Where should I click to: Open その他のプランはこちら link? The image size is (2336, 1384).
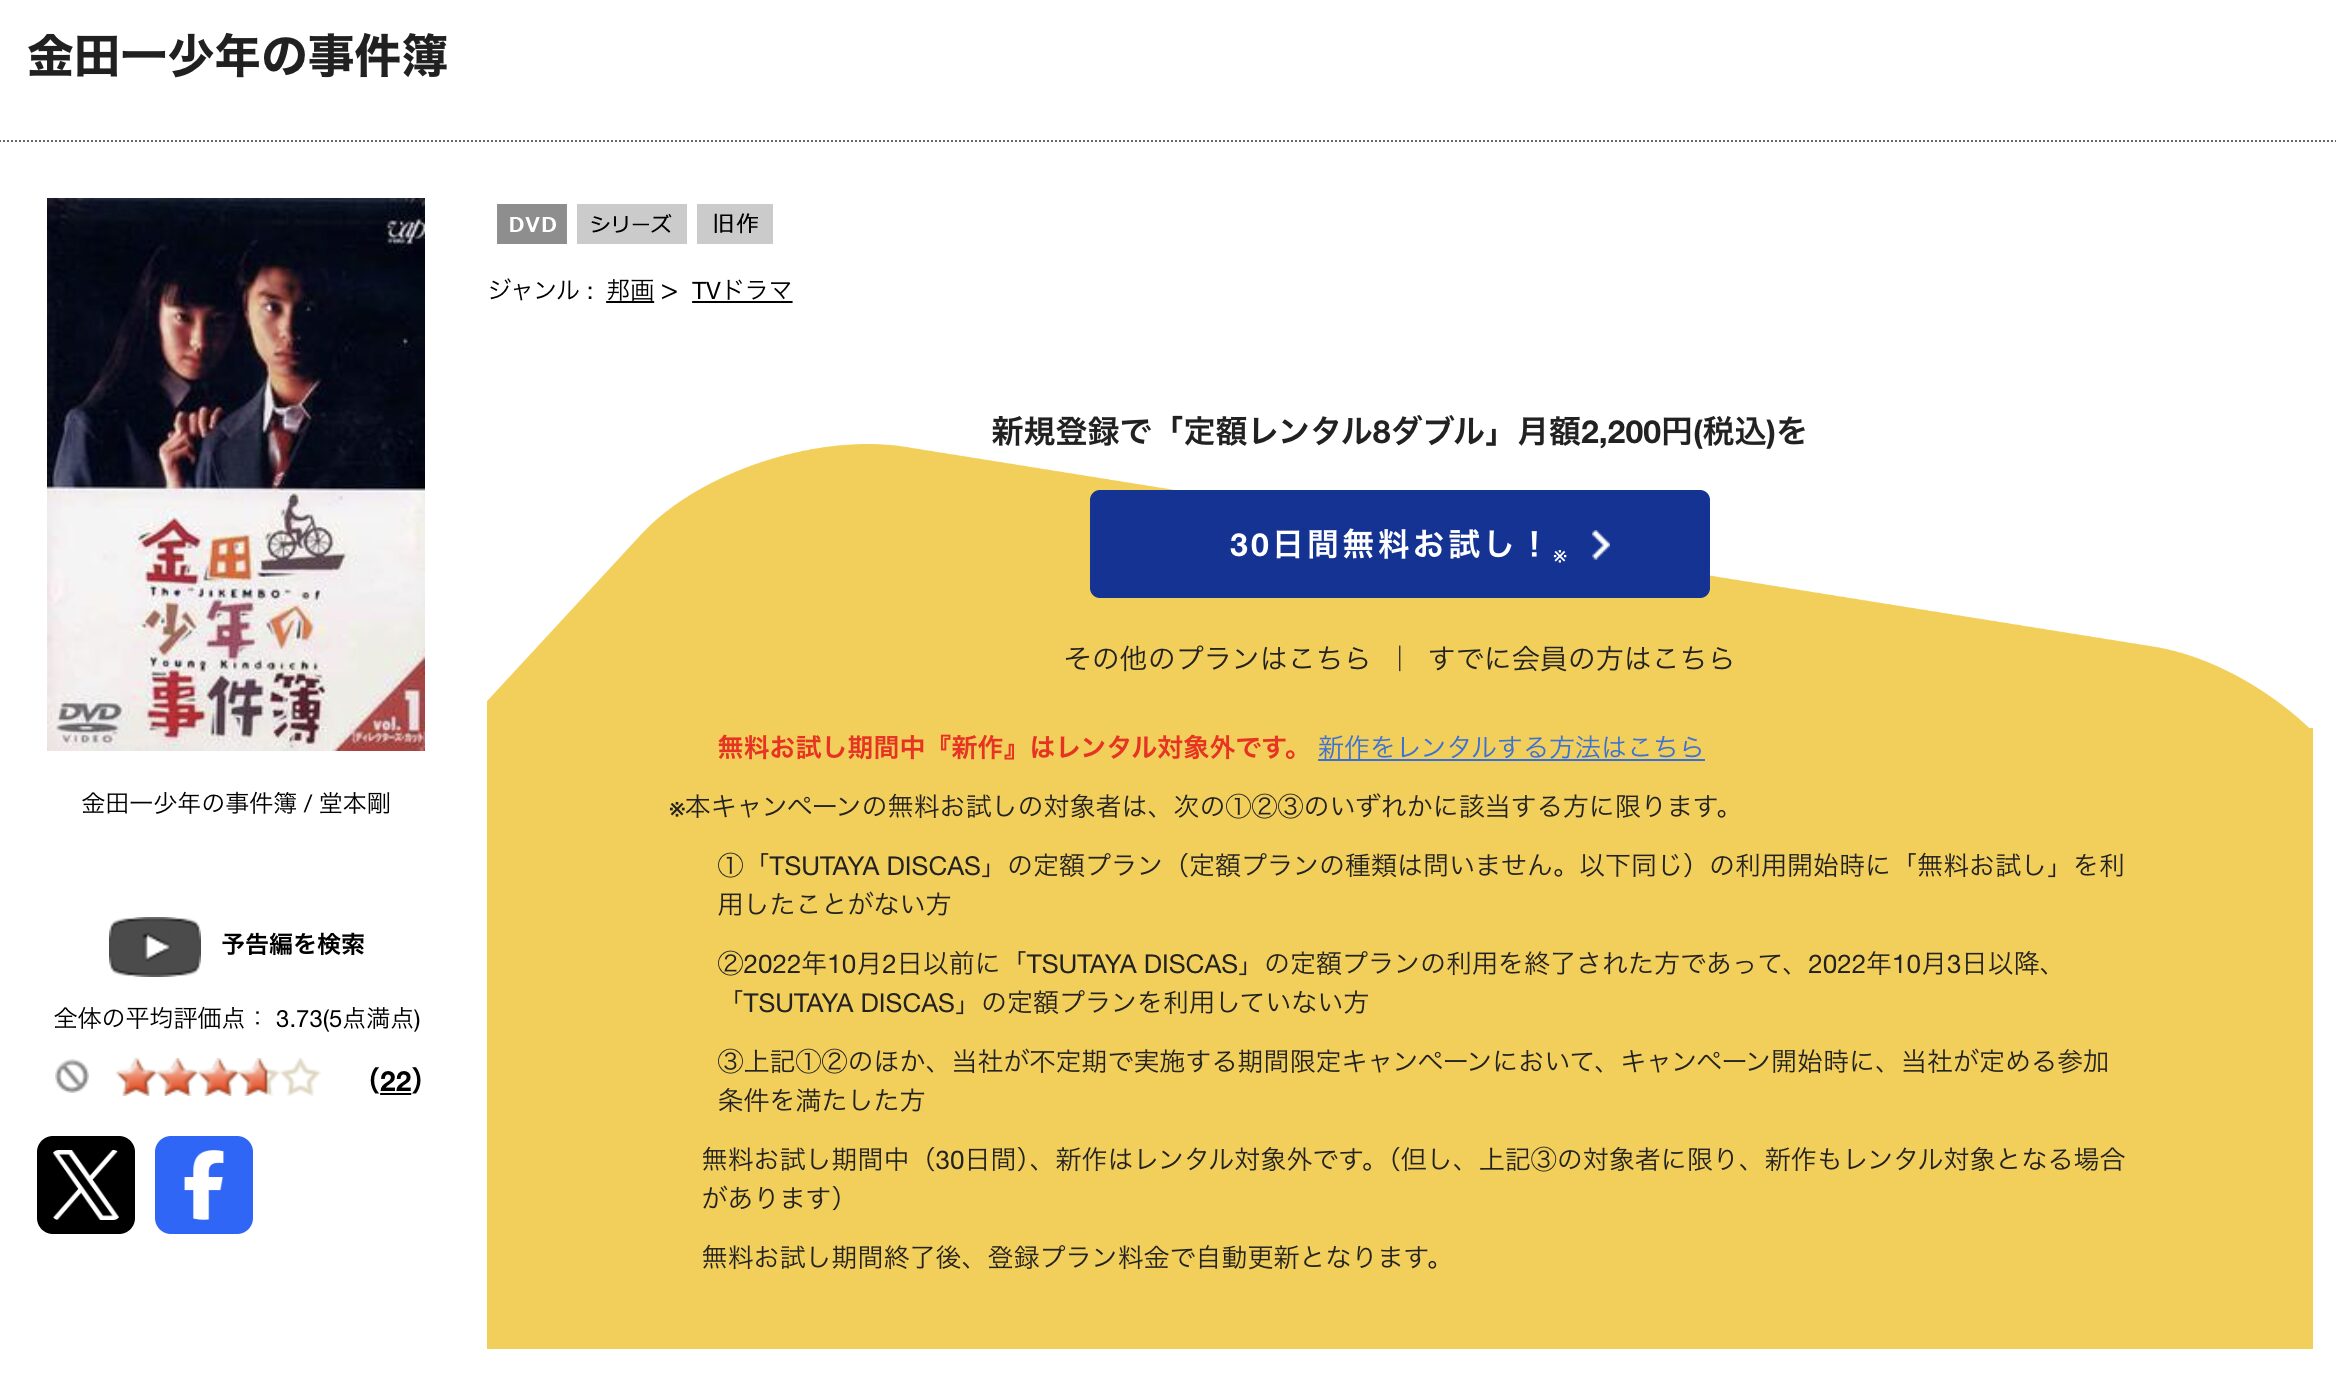pyautogui.click(x=1217, y=658)
